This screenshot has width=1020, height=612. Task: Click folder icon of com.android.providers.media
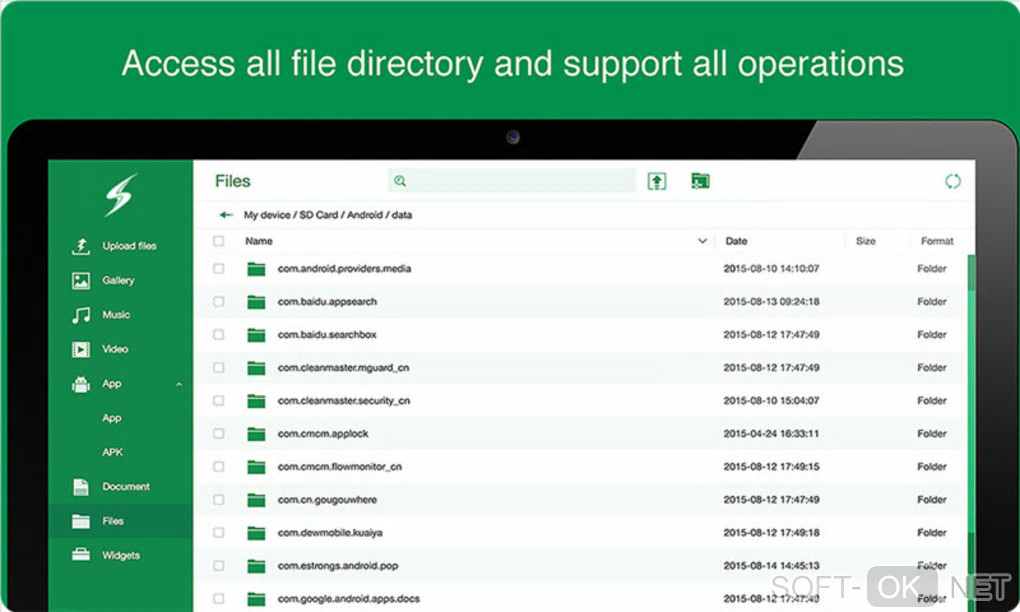point(256,269)
